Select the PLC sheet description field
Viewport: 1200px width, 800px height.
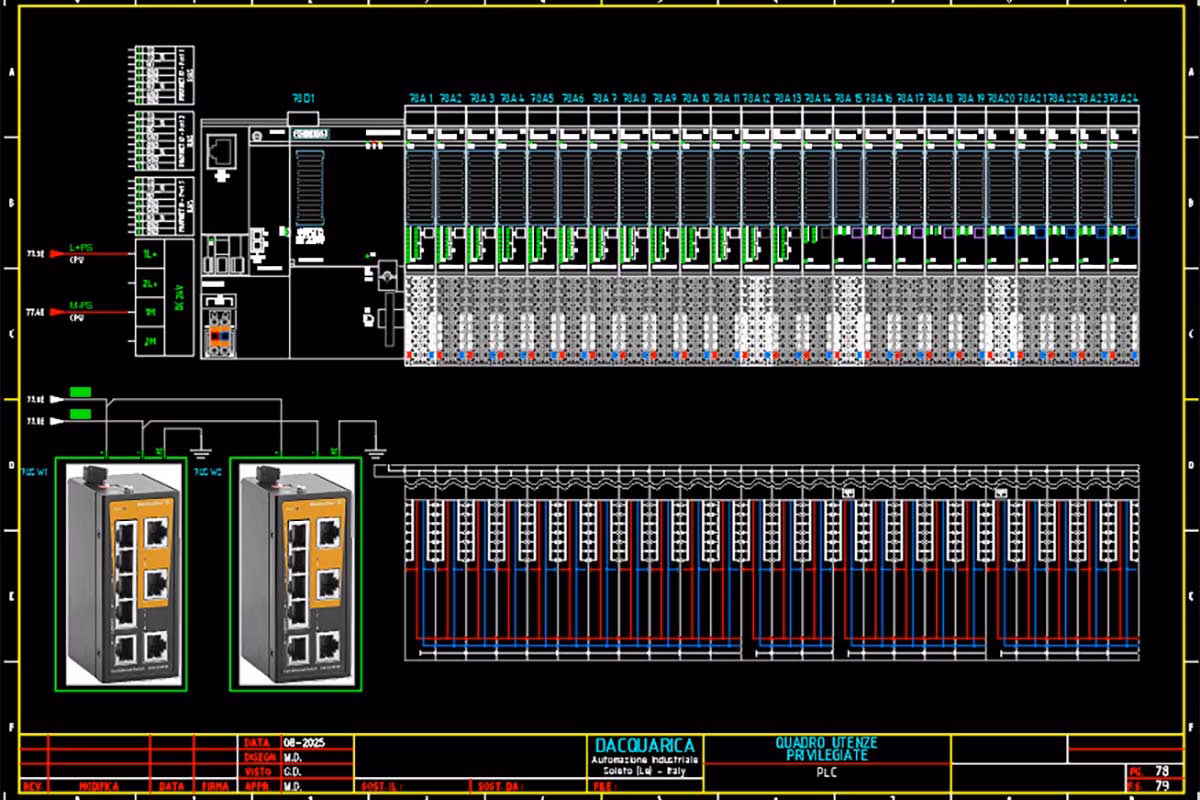pos(826,773)
